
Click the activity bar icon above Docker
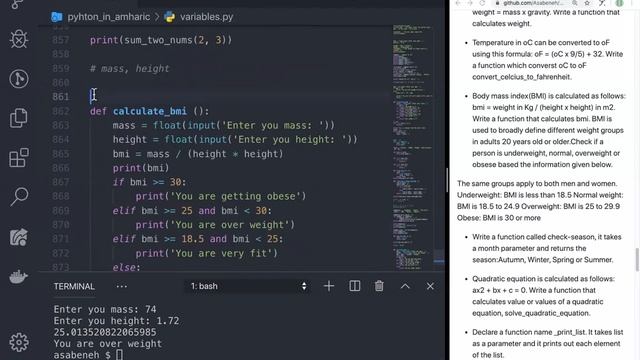19,237
